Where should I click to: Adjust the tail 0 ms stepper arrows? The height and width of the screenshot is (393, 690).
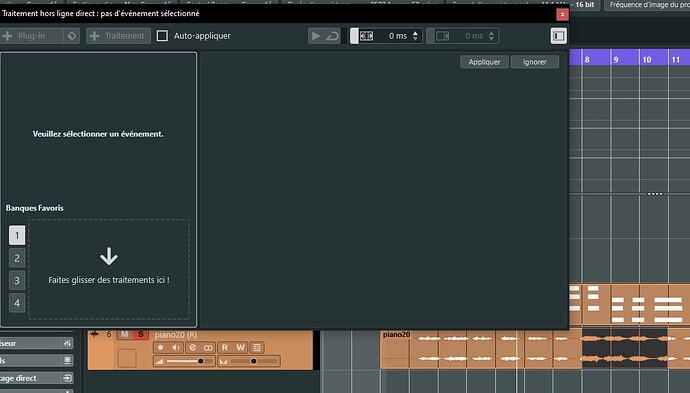click(492, 36)
